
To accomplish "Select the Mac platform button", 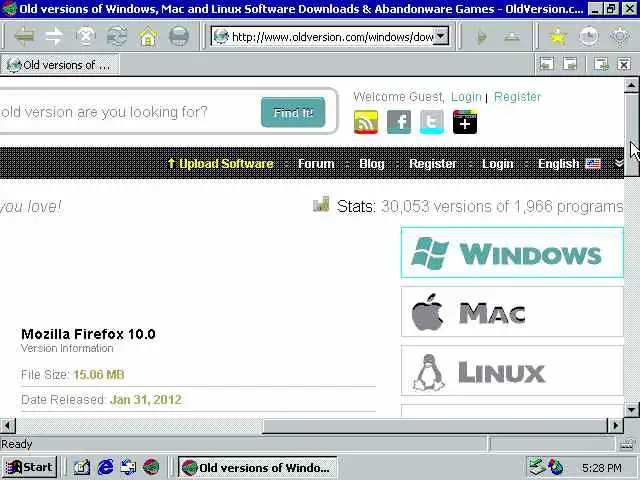I will pos(512,312).
